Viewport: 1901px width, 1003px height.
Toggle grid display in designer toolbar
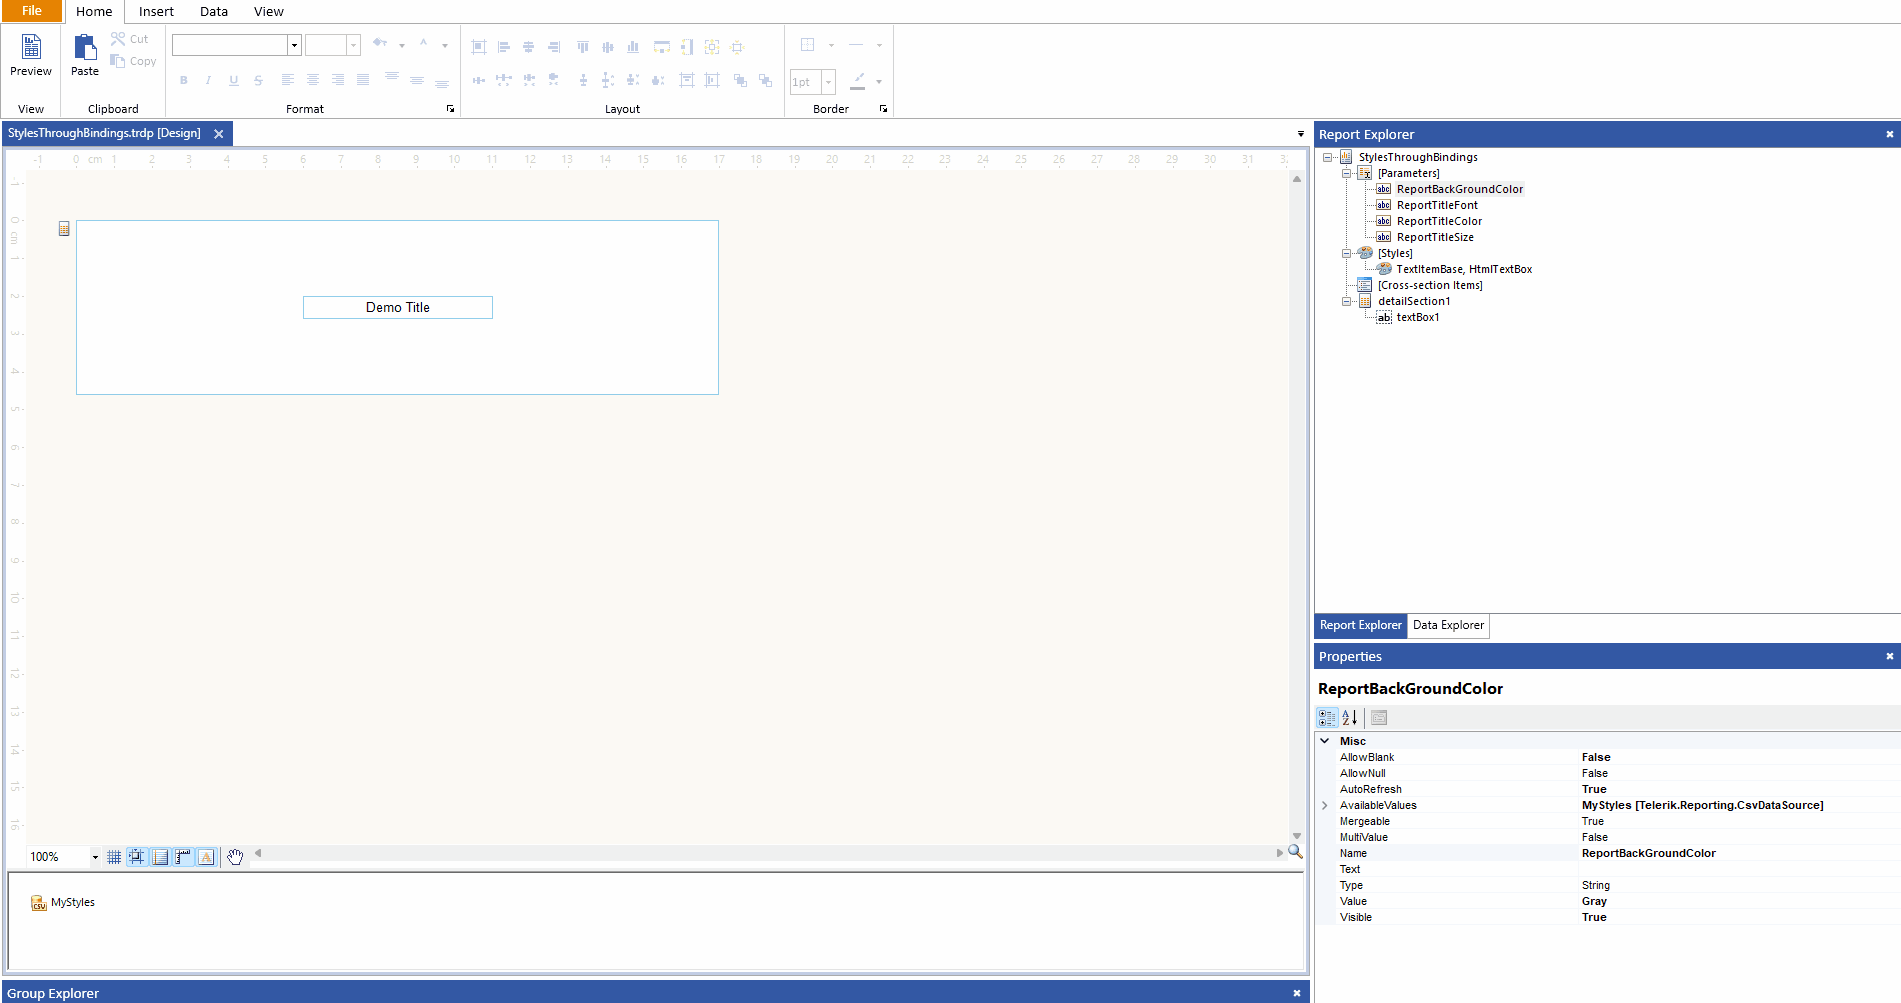[114, 857]
